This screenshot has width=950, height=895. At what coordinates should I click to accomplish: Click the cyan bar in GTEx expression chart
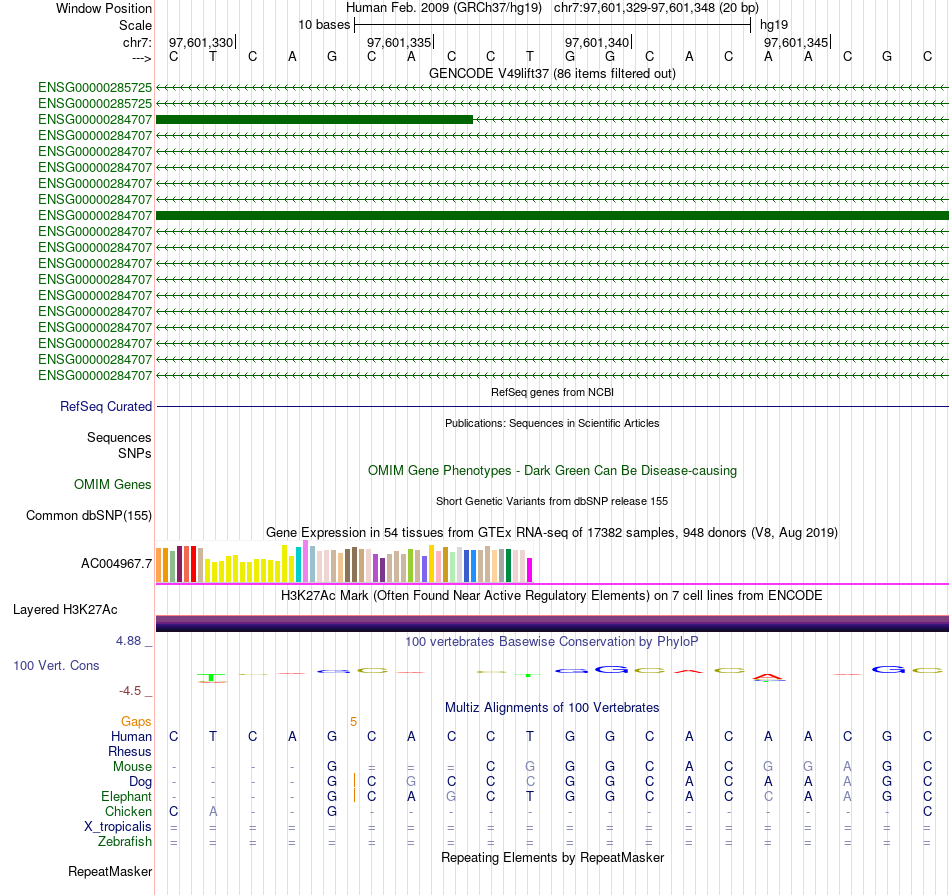pyautogui.click(x=299, y=565)
